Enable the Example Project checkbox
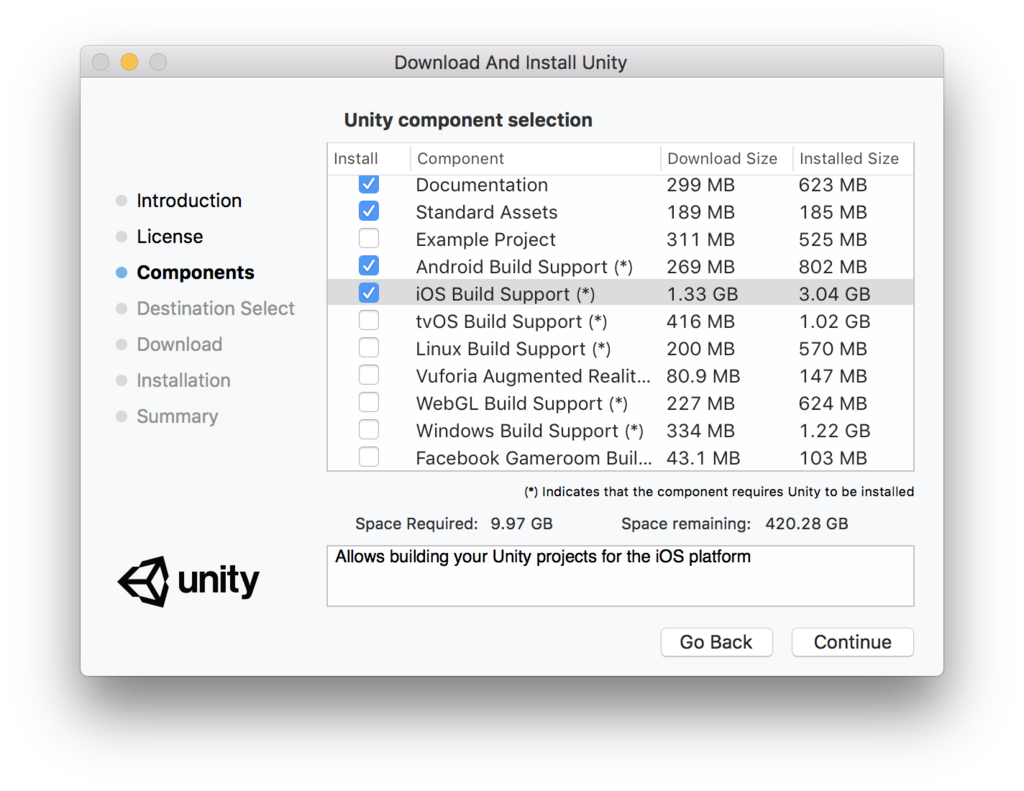Screen dimensions: 1024x791 tap(369, 239)
